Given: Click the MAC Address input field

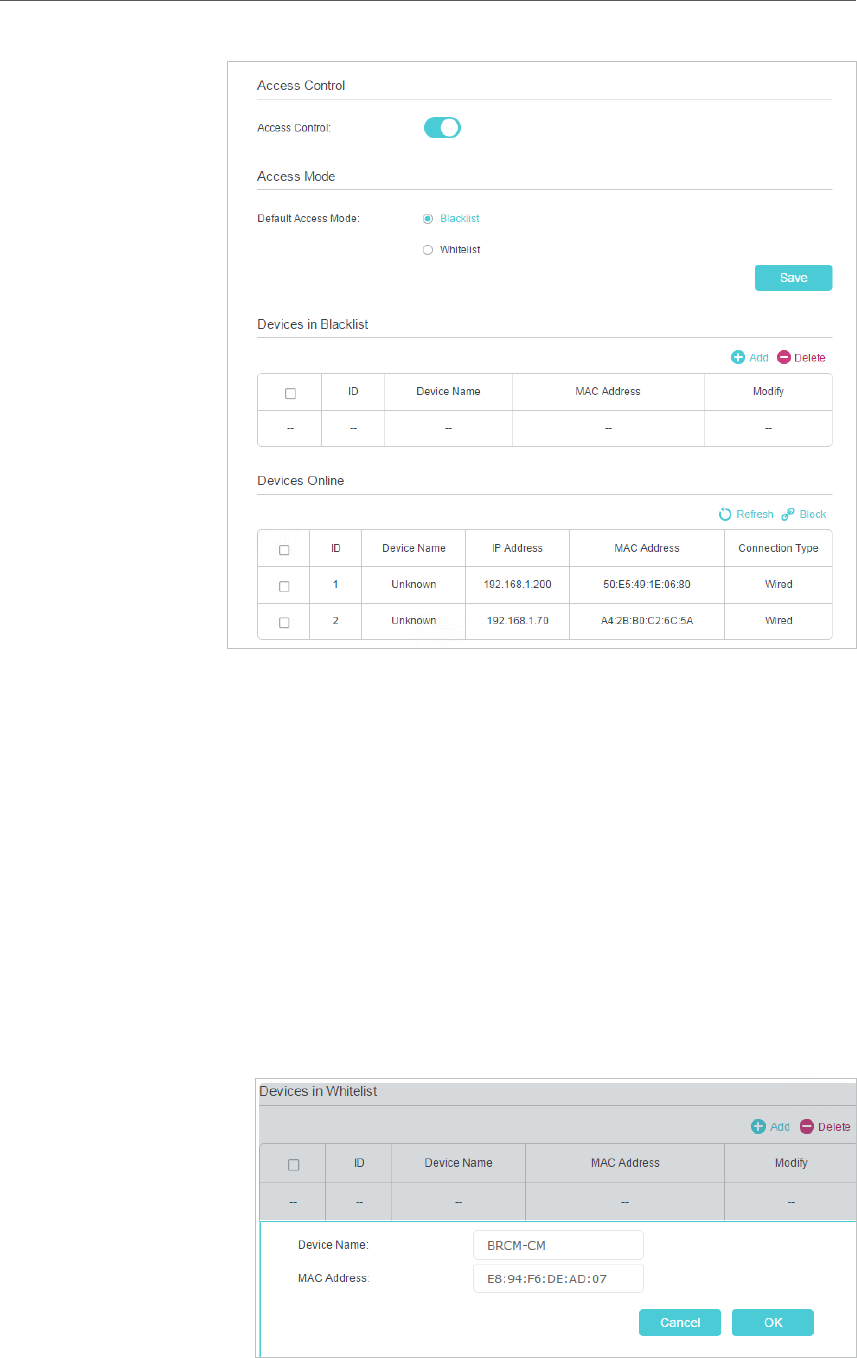Looking at the screenshot, I should 558,1278.
